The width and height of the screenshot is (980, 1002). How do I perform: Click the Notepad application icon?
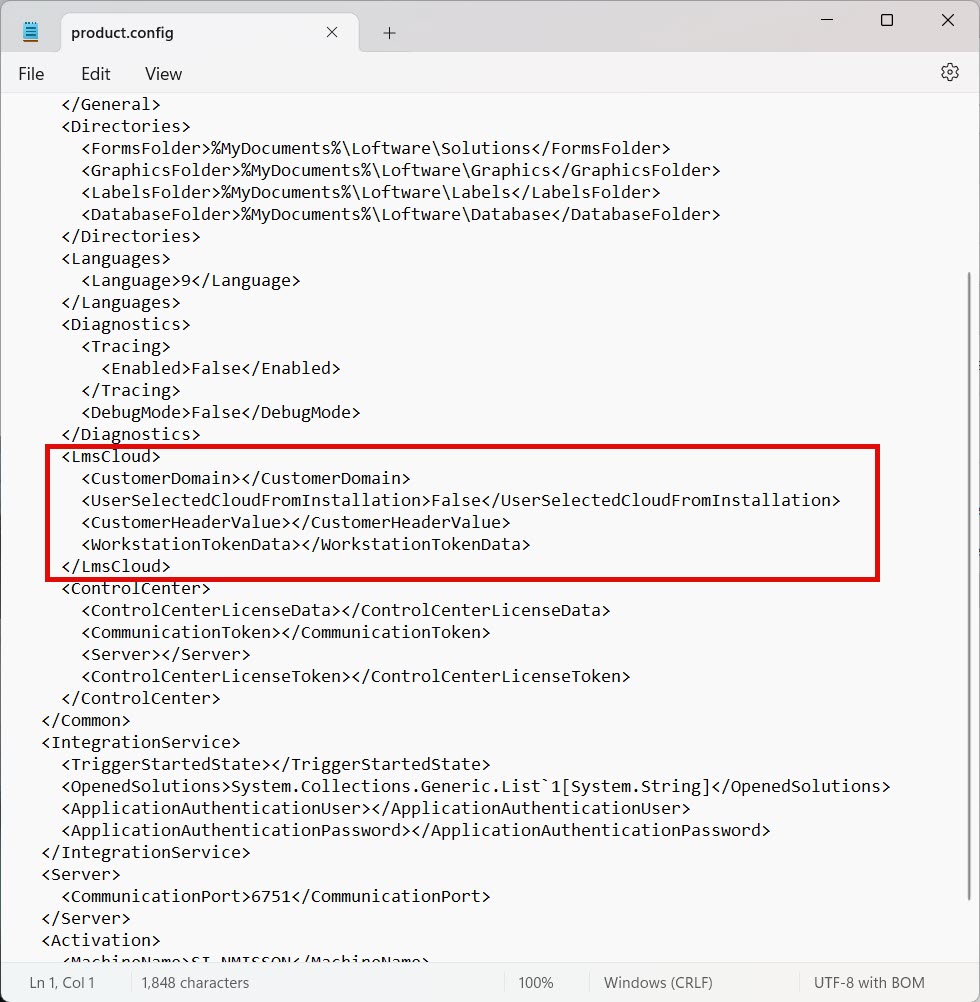29,29
